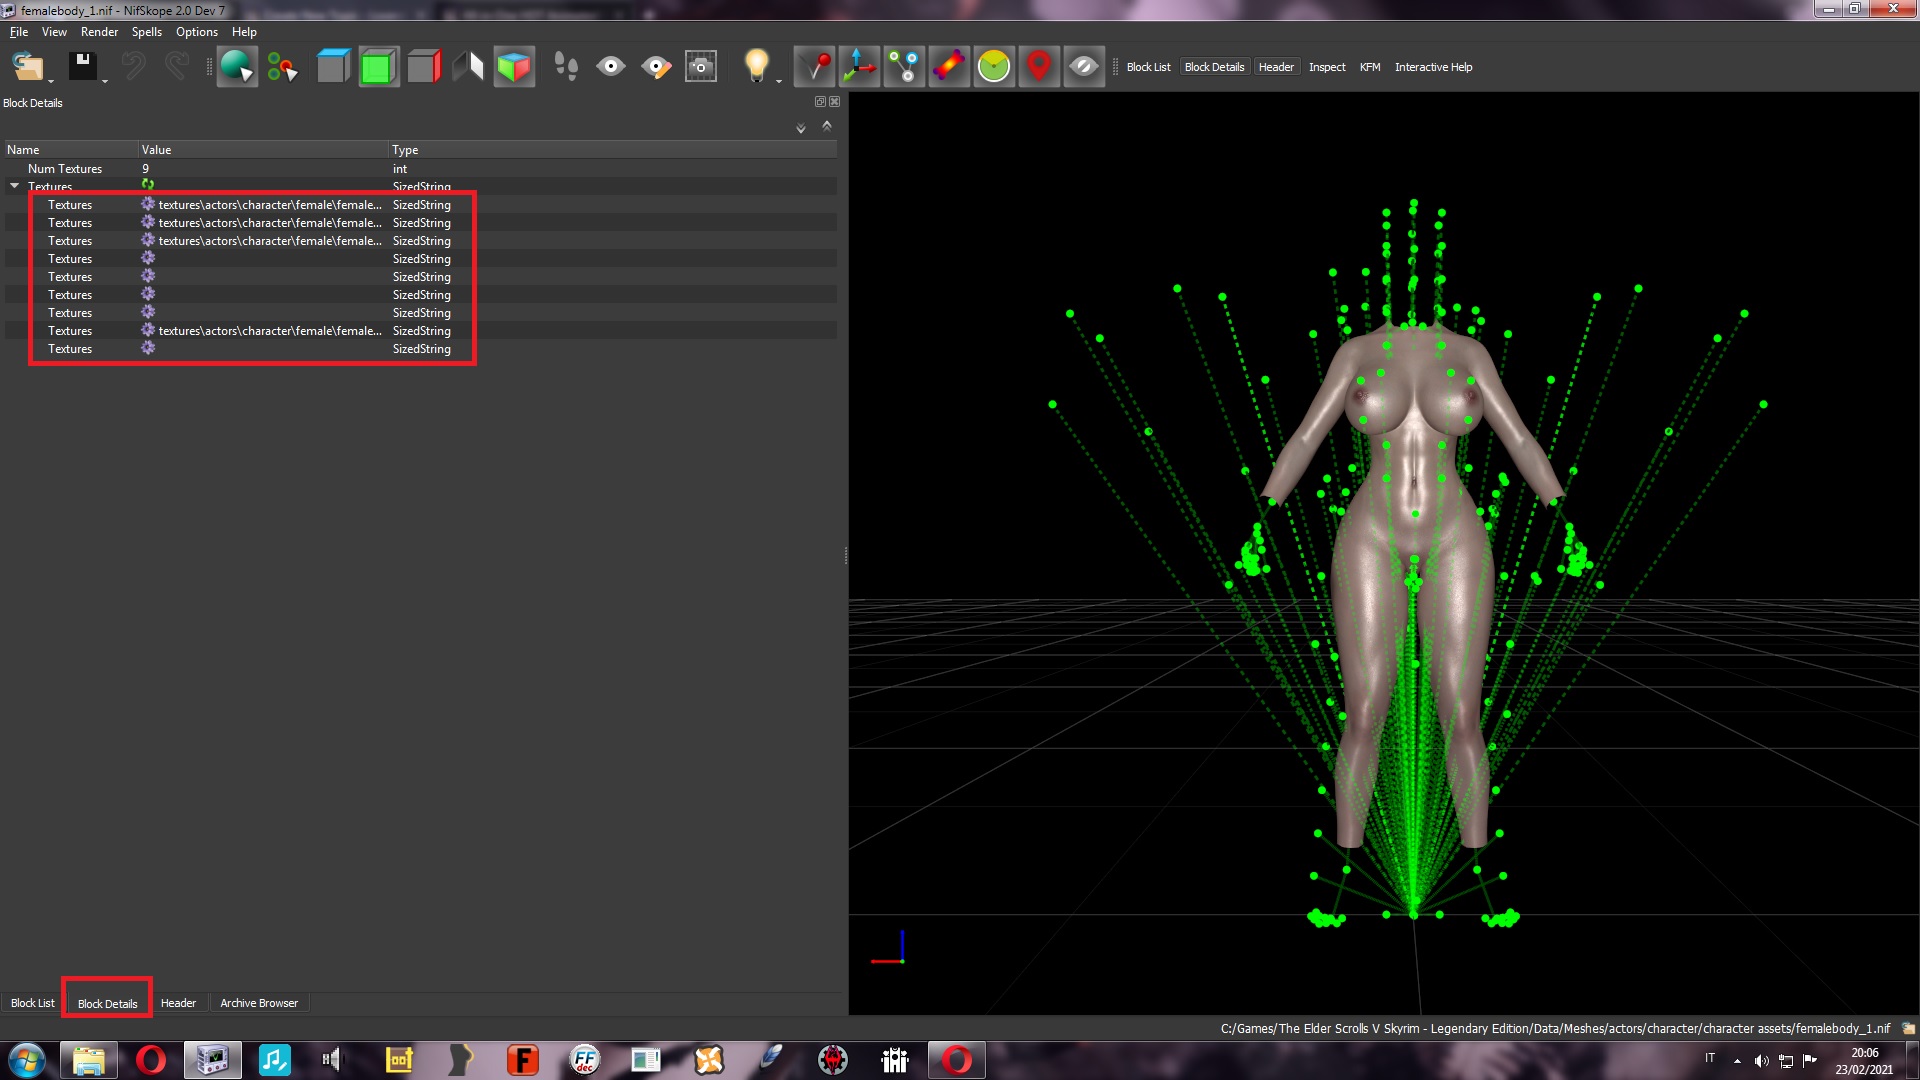Click the Name column header
Viewport: 1920px width, 1080px height.
pyautogui.click(x=70, y=150)
